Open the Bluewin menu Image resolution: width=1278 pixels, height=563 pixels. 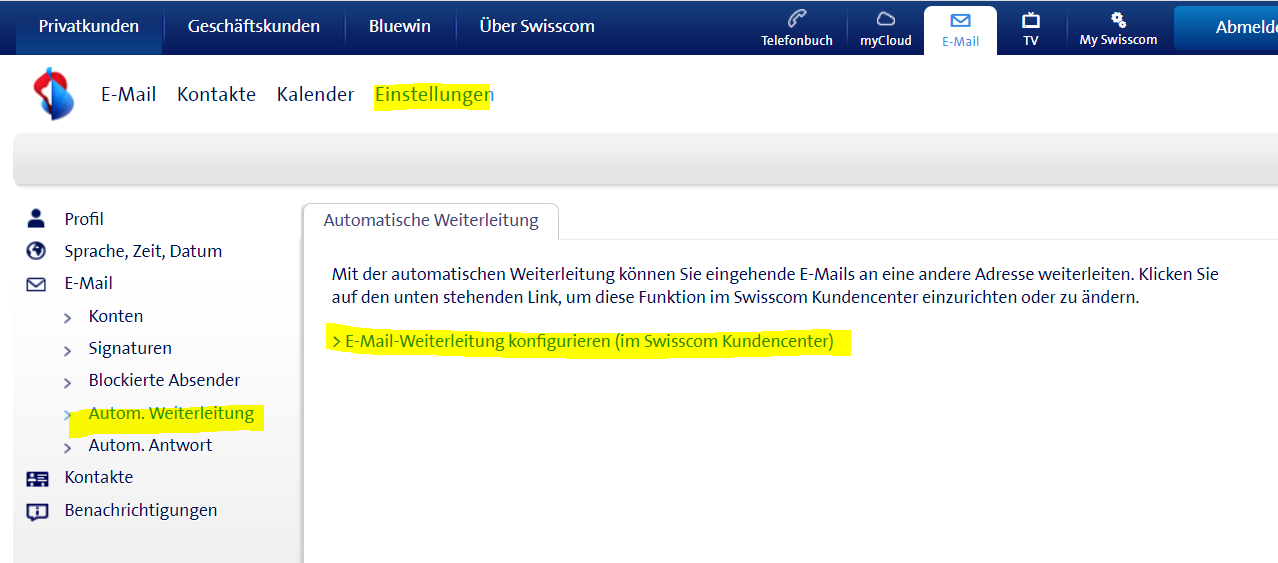pyautogui.click(x=400, y=27)
